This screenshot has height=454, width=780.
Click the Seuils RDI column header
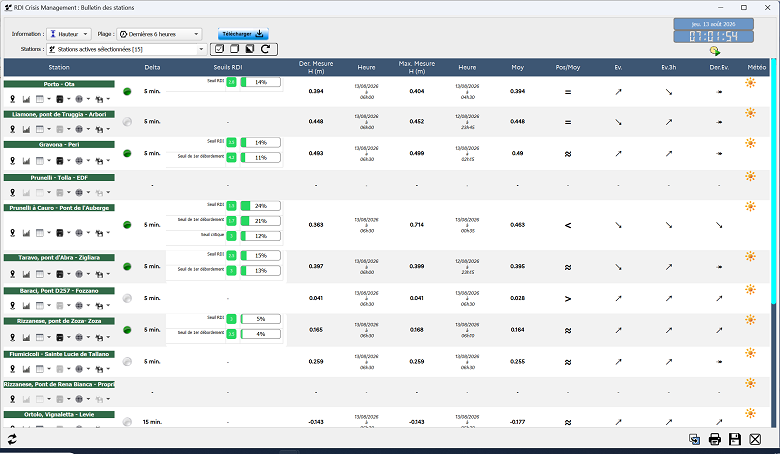tap(228, 67)
